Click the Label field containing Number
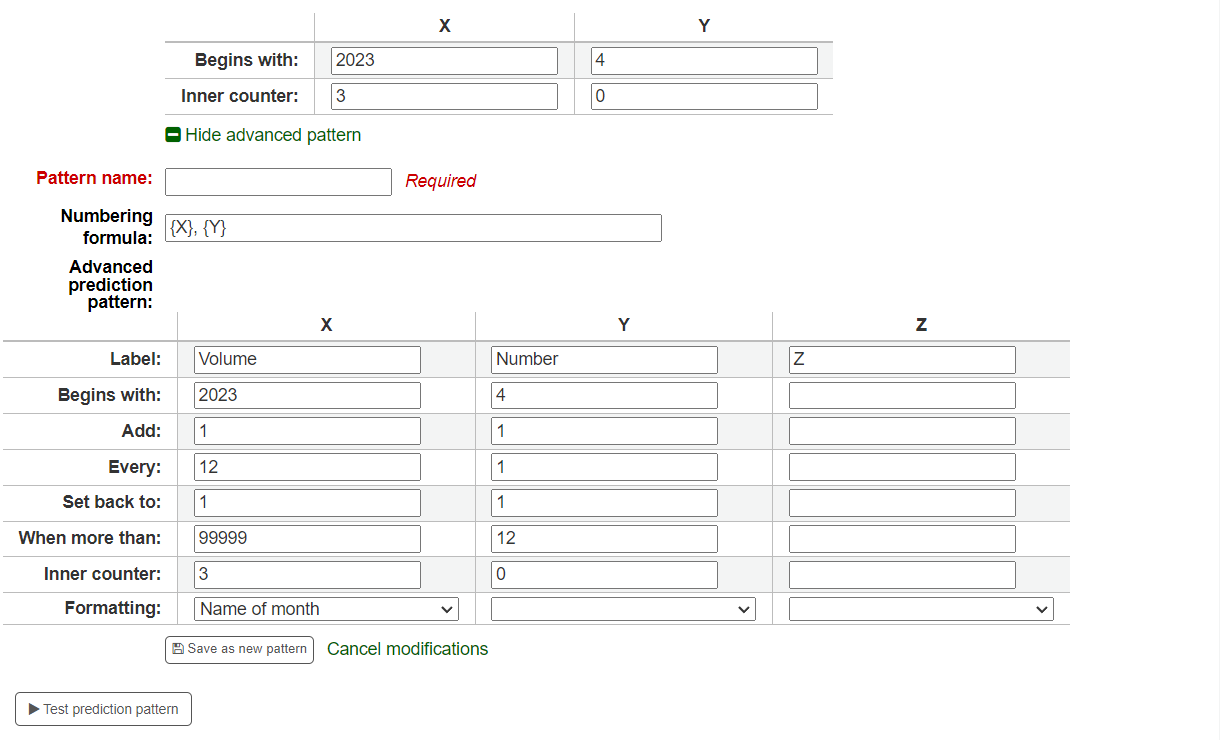 click(604, 359)
